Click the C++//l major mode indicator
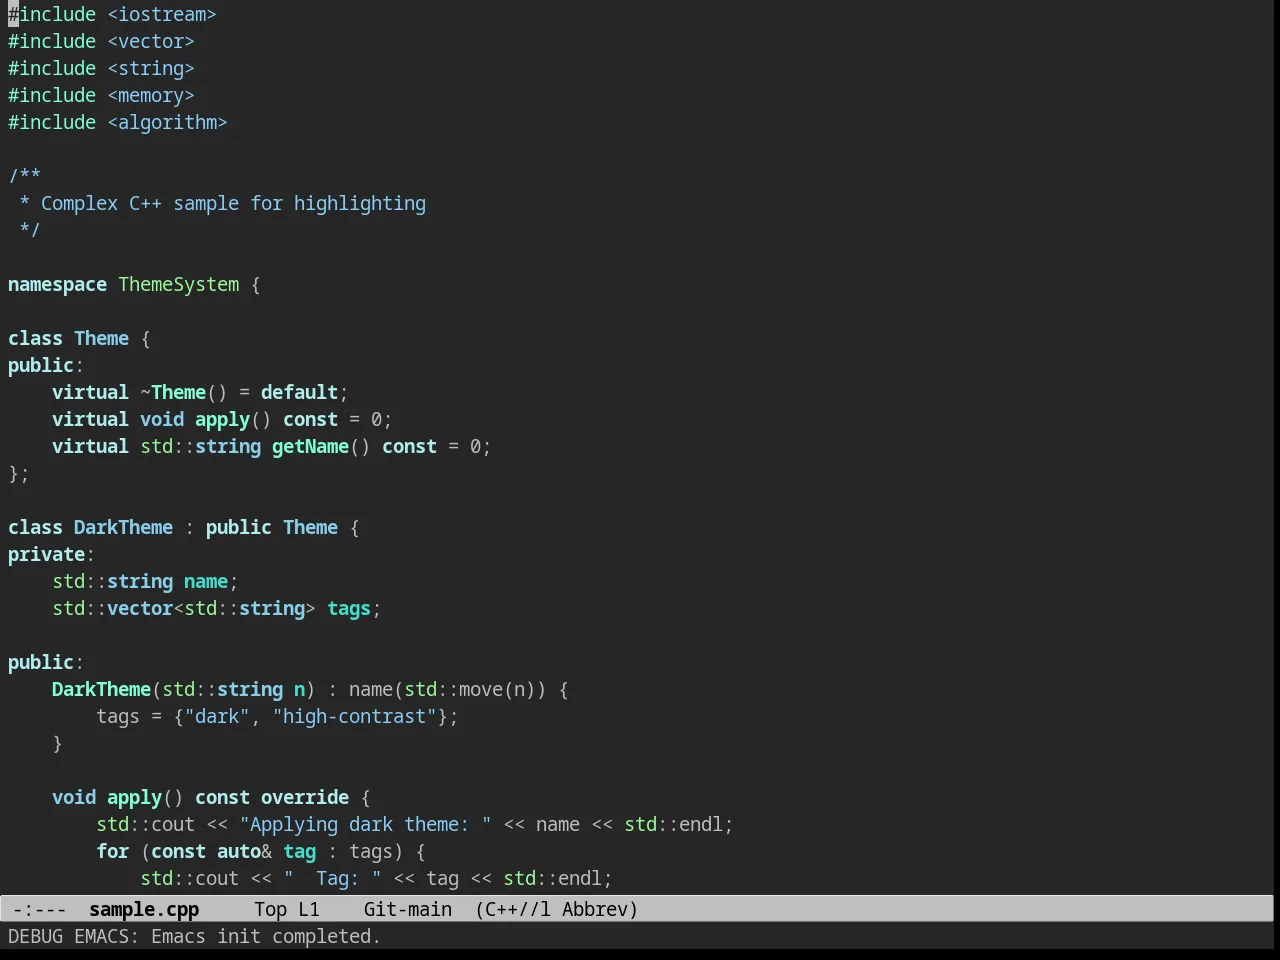This screenshot has height=960, width=1280. (518, 909)
